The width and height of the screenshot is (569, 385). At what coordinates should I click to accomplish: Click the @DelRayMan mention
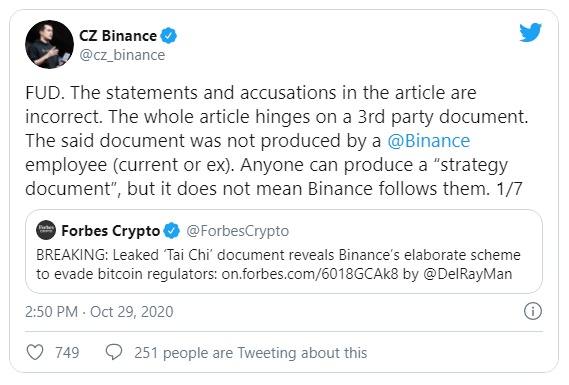(468, 274)
